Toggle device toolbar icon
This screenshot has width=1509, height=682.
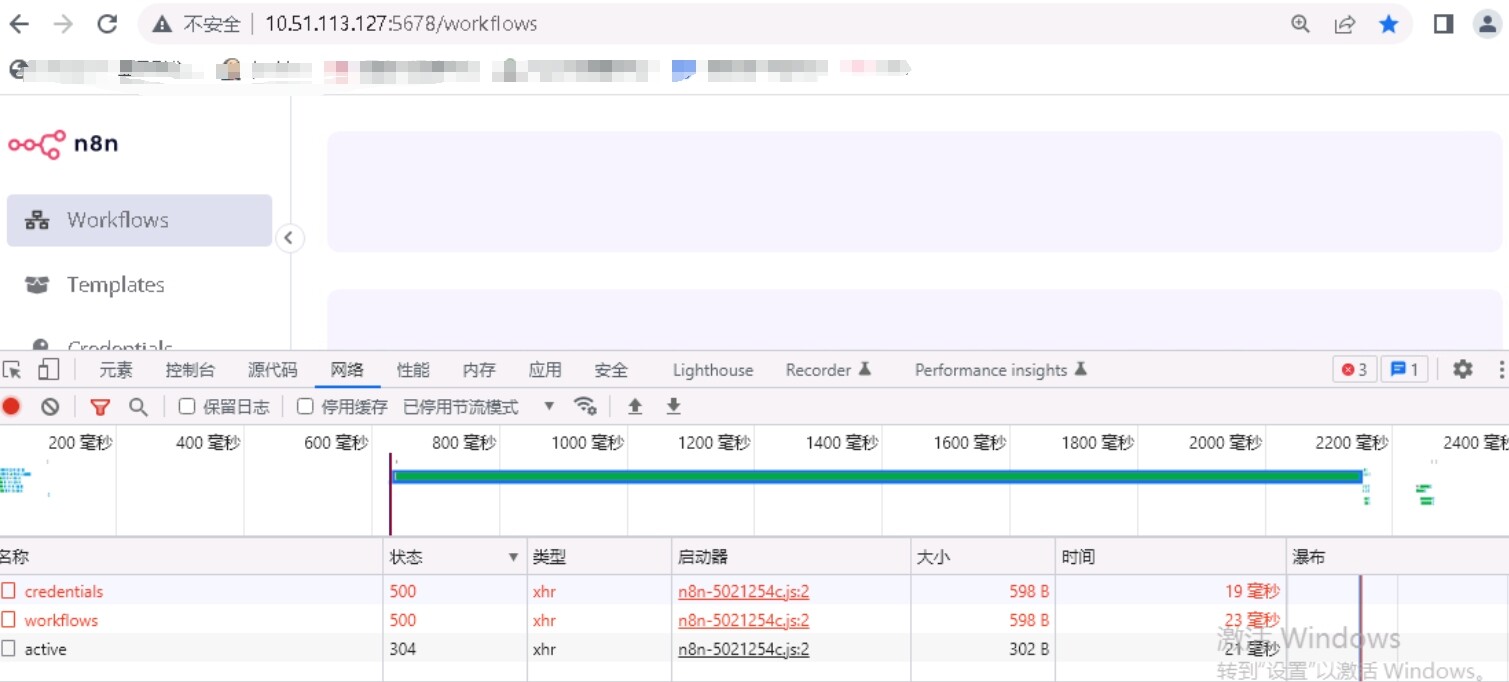pyautogui.click(x=48, y=369)
